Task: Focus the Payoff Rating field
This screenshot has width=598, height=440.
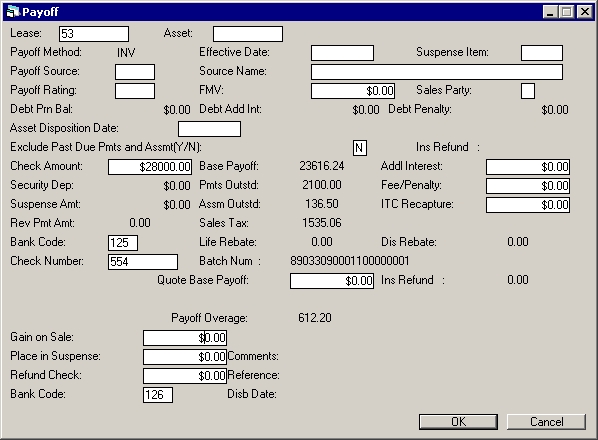Action: click(x=135, y=91)
